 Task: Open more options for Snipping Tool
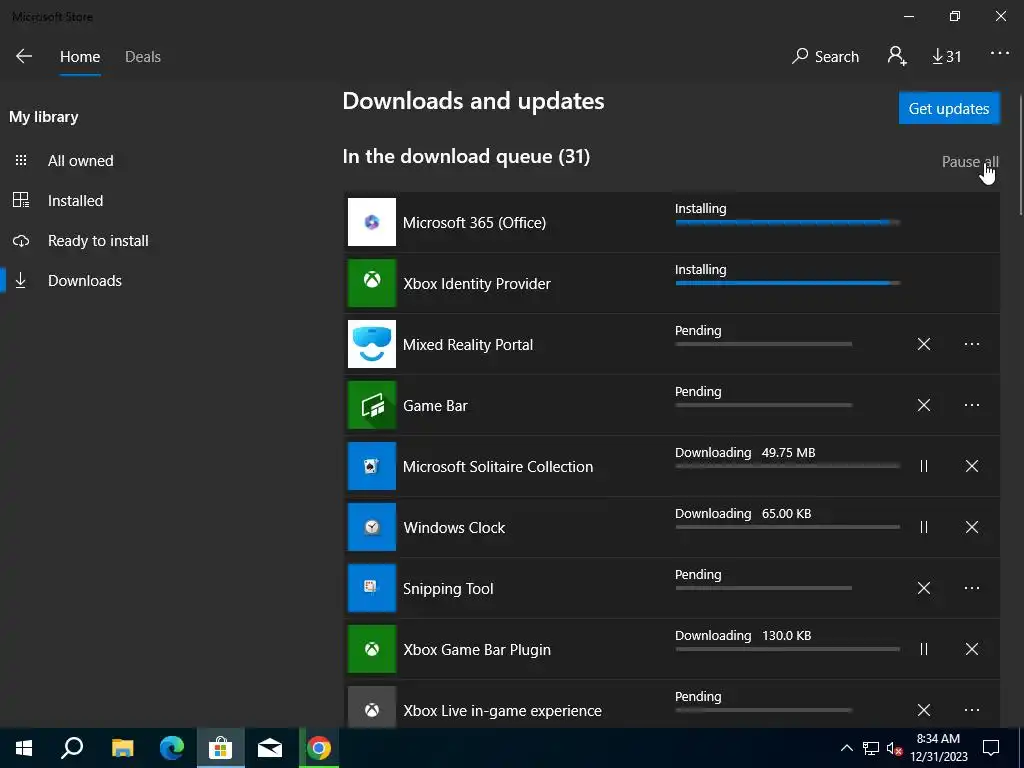(972, 588)
